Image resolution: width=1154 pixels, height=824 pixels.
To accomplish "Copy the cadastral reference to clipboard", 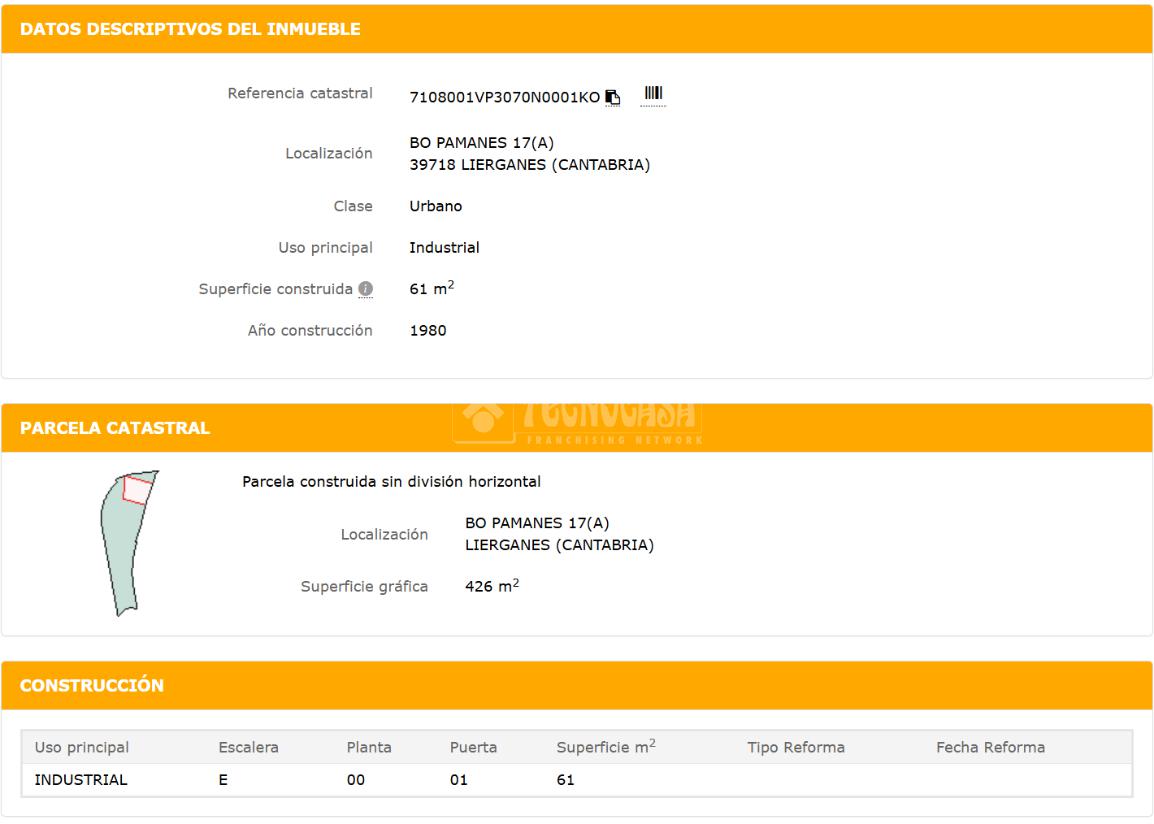I will (x=613, y=97).
